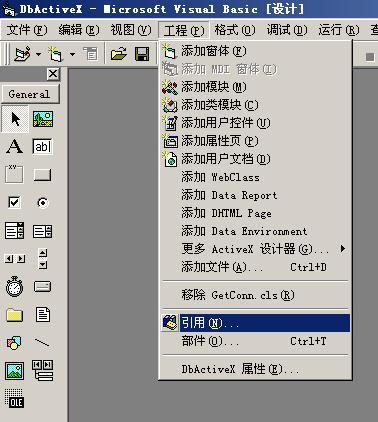The image size is (378, 422).
Task: Select the PictureBox control tool
Action: tap(43, 119)
